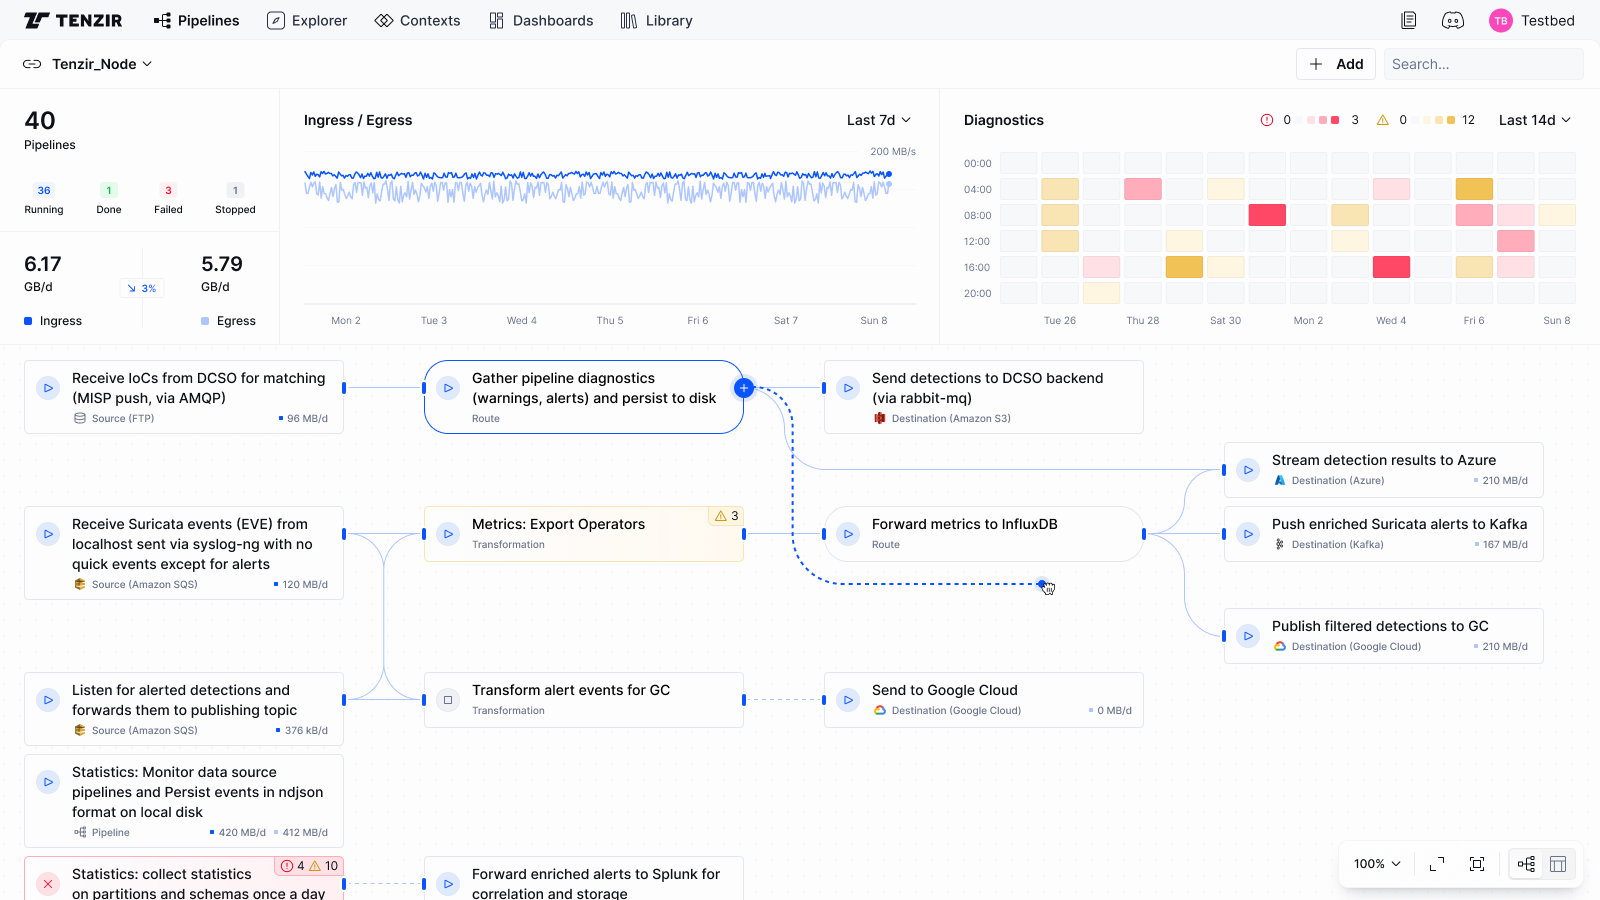Open the documentation icon

[1410, 20]
